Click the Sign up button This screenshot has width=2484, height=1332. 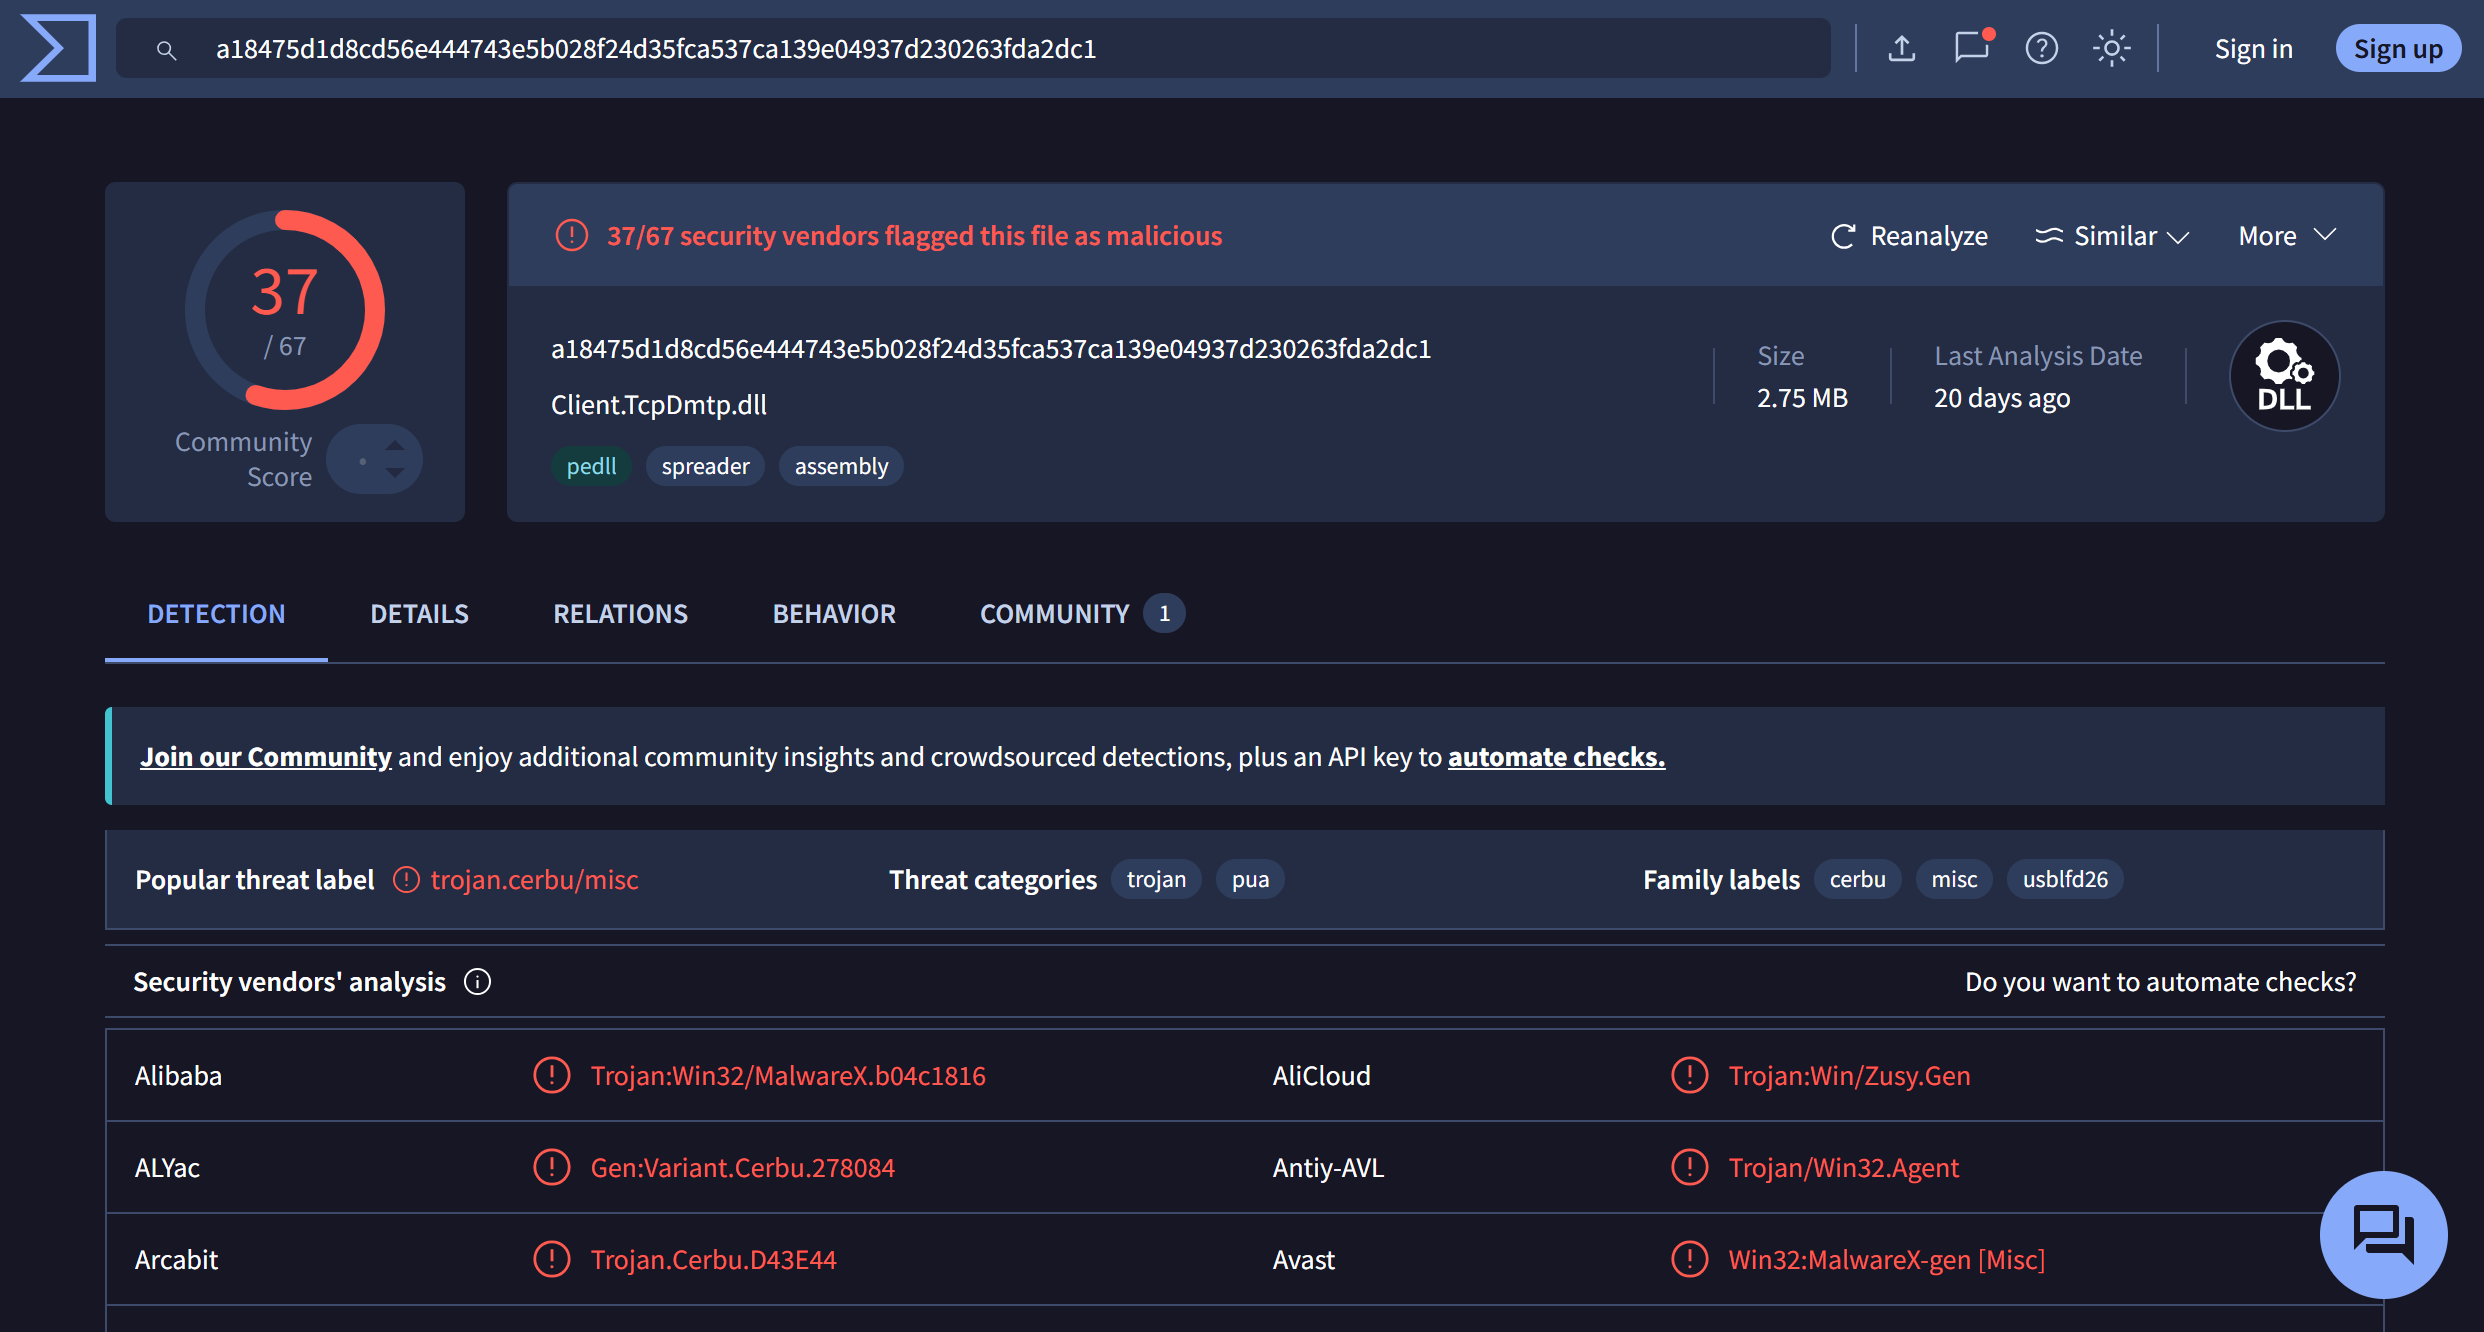click(x=2397, y=48)
